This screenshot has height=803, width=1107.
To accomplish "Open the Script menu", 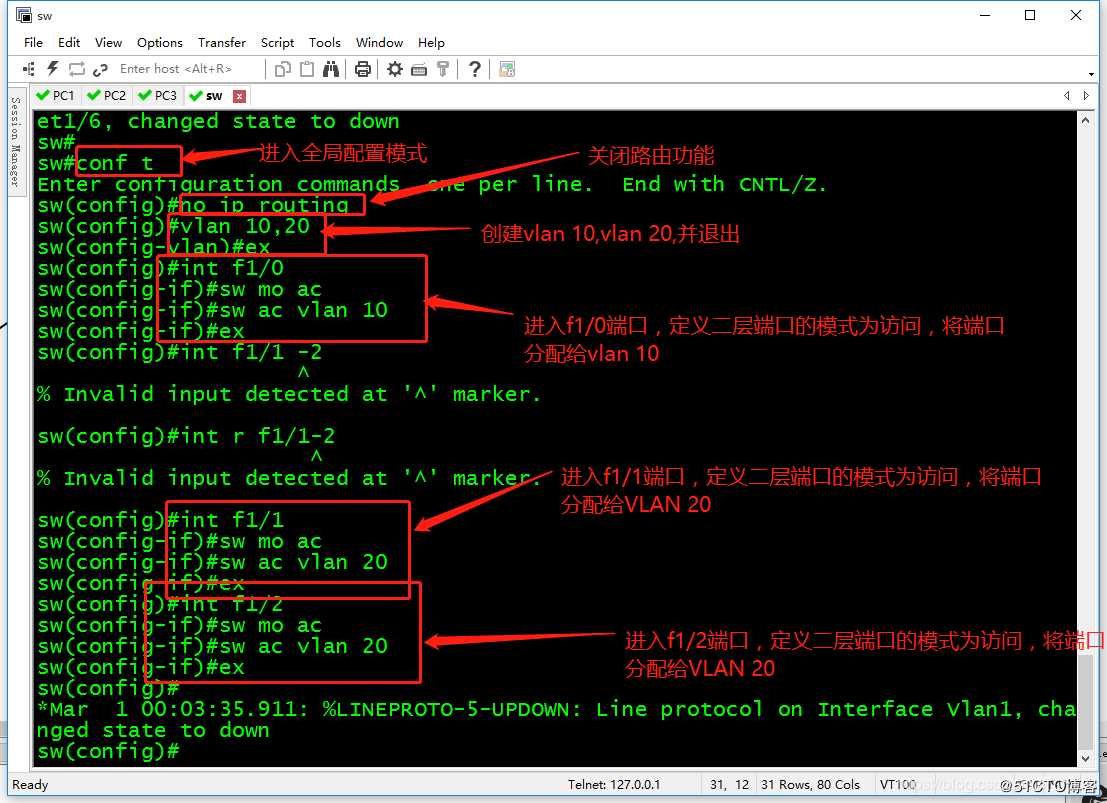I will [277, 42].
